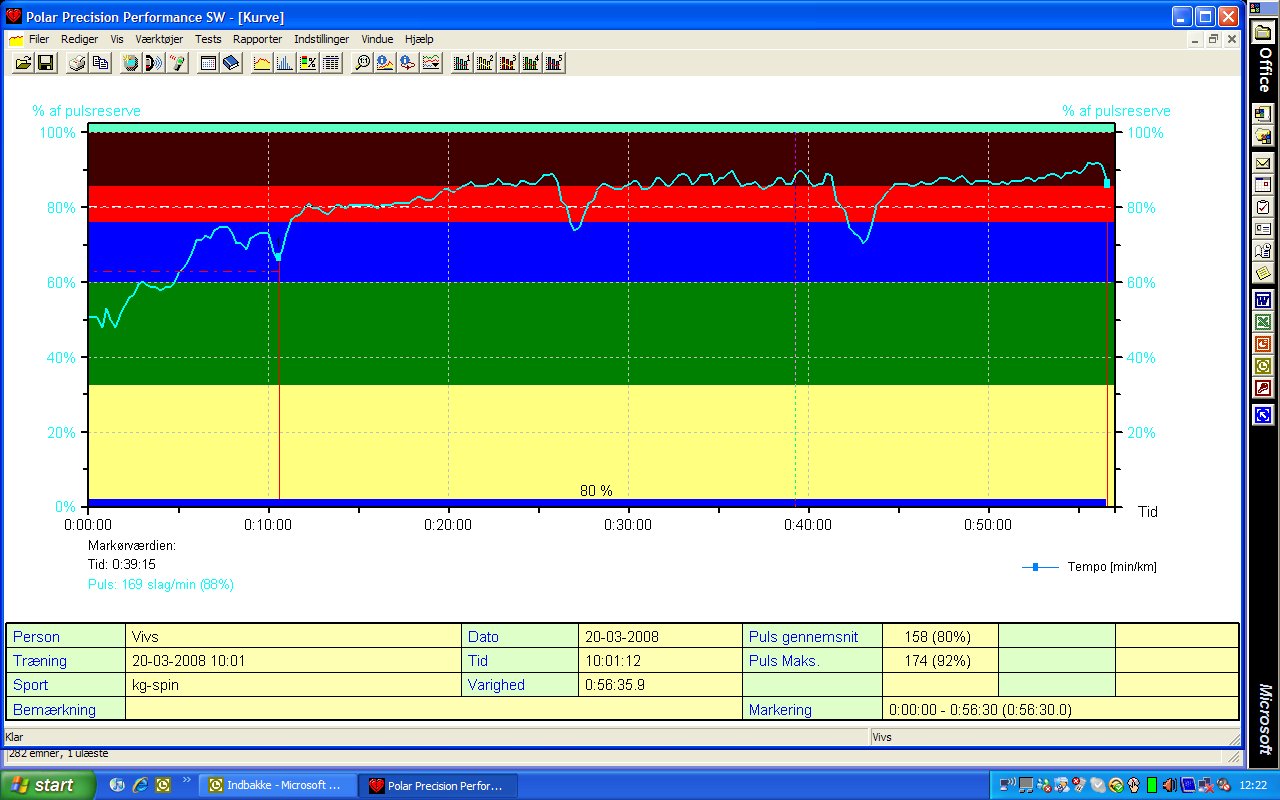Open the Værktøjer menu

160,39
